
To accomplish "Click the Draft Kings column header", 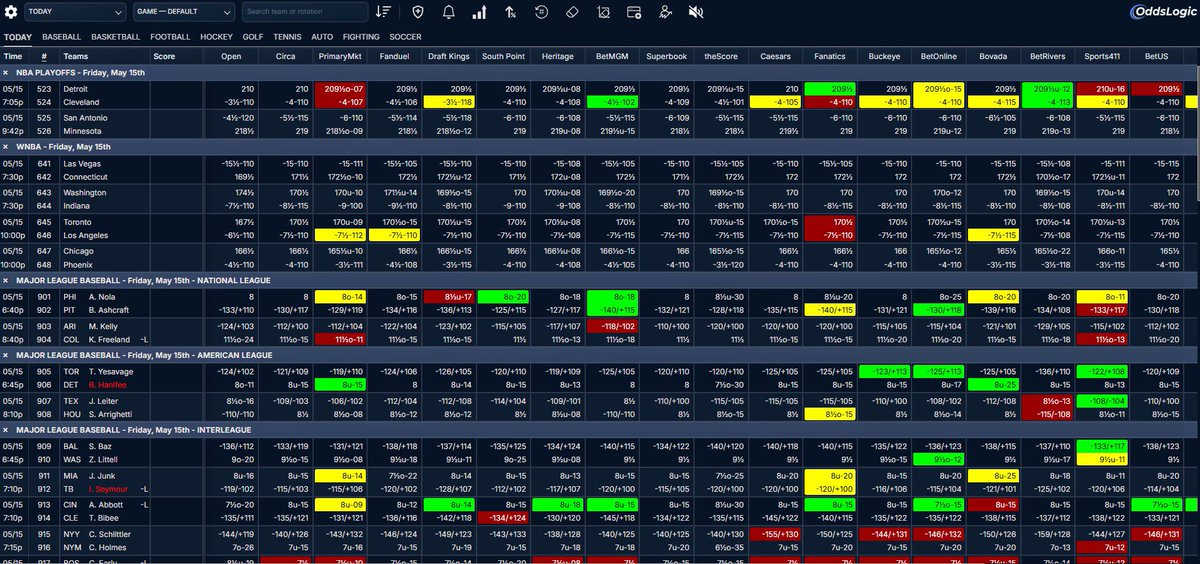I will click(449, 57).
